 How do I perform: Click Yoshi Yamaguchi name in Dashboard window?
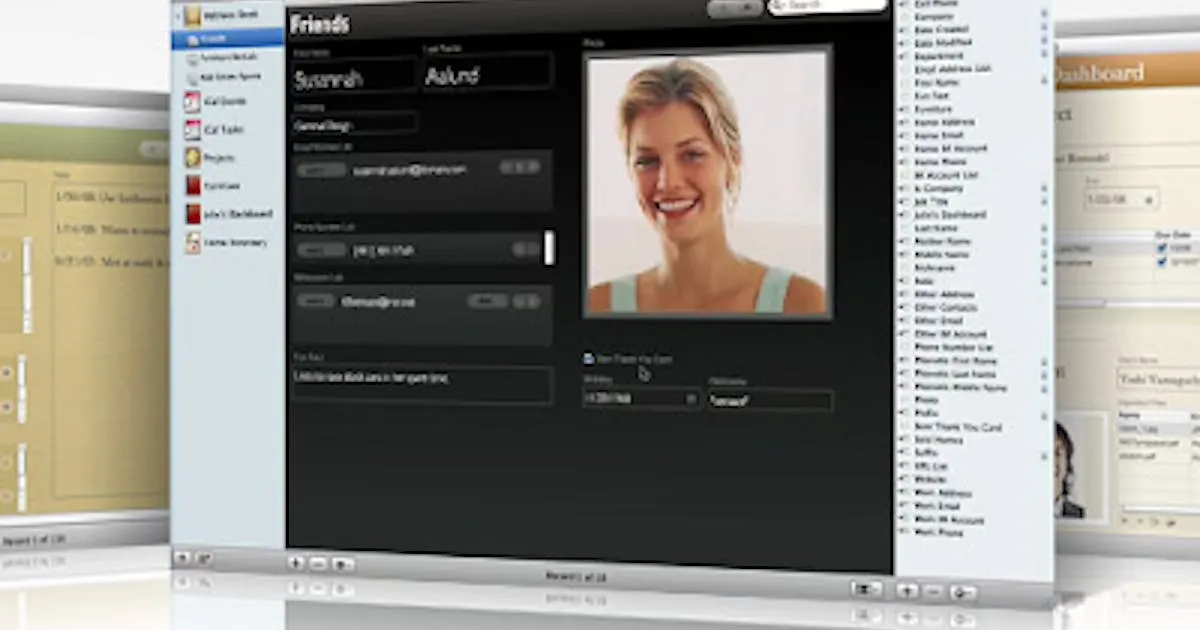1158,381
